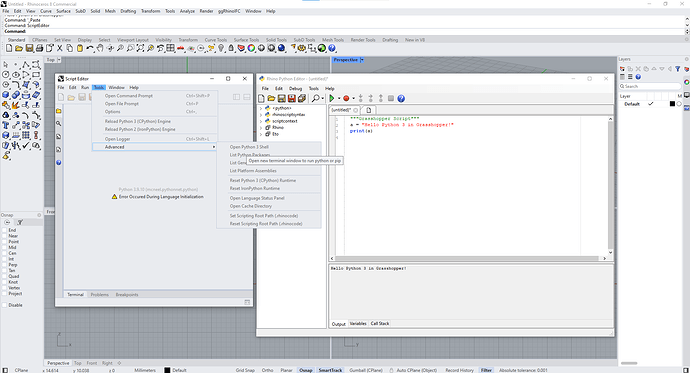Enable the End osnap checkbox
Viewport: 690px width, 373px height.
[x=5, y=230]
